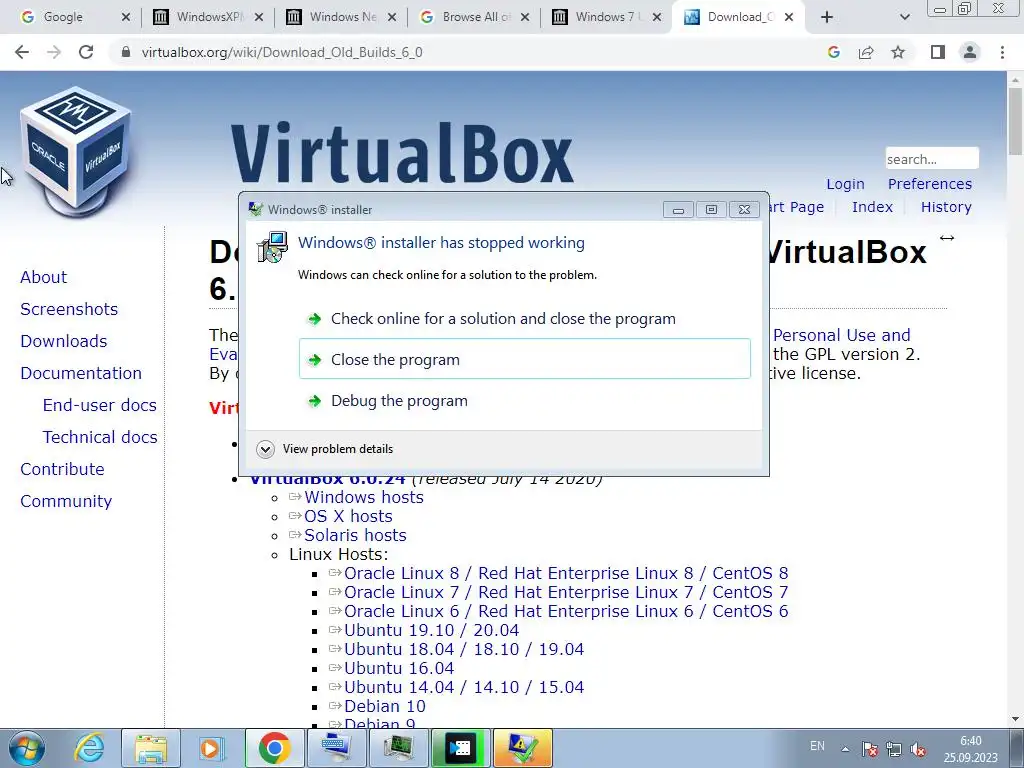Open Debian 10 link
This screenshot has width=1024, height=768.
click(x=385, y=706)
